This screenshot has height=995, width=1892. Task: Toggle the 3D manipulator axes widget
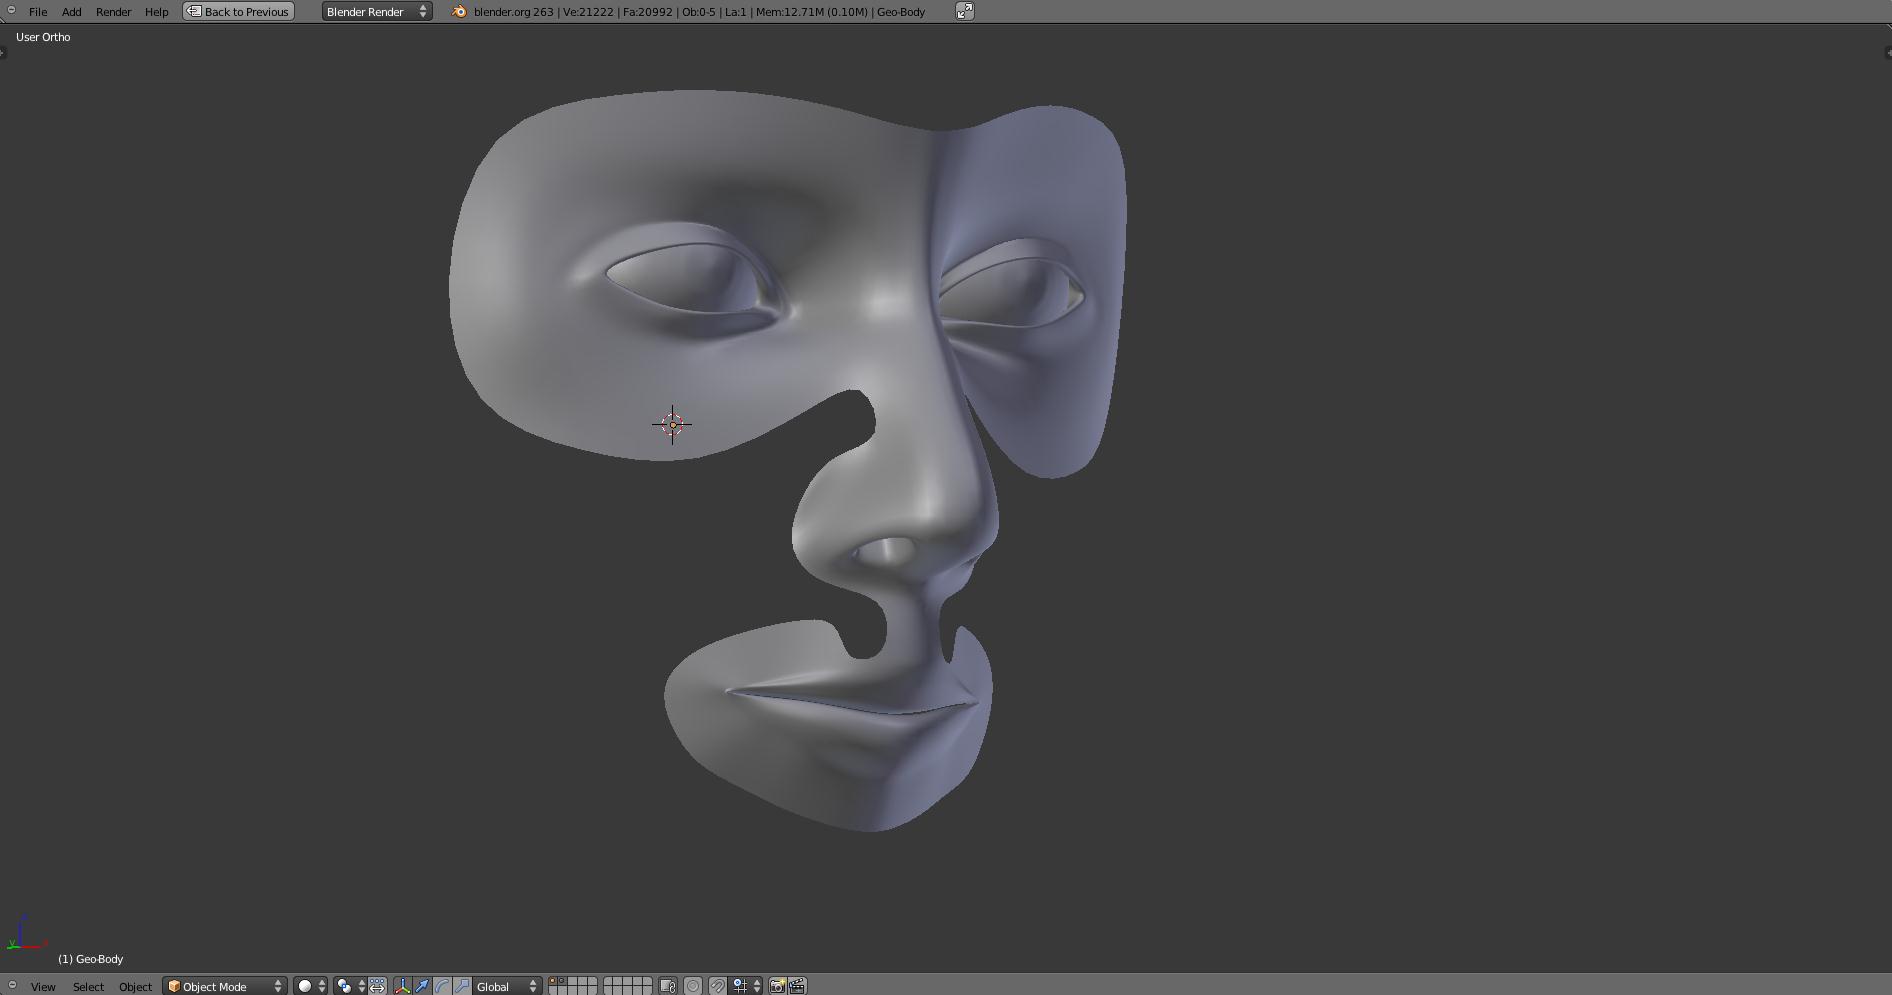point(402,986)
